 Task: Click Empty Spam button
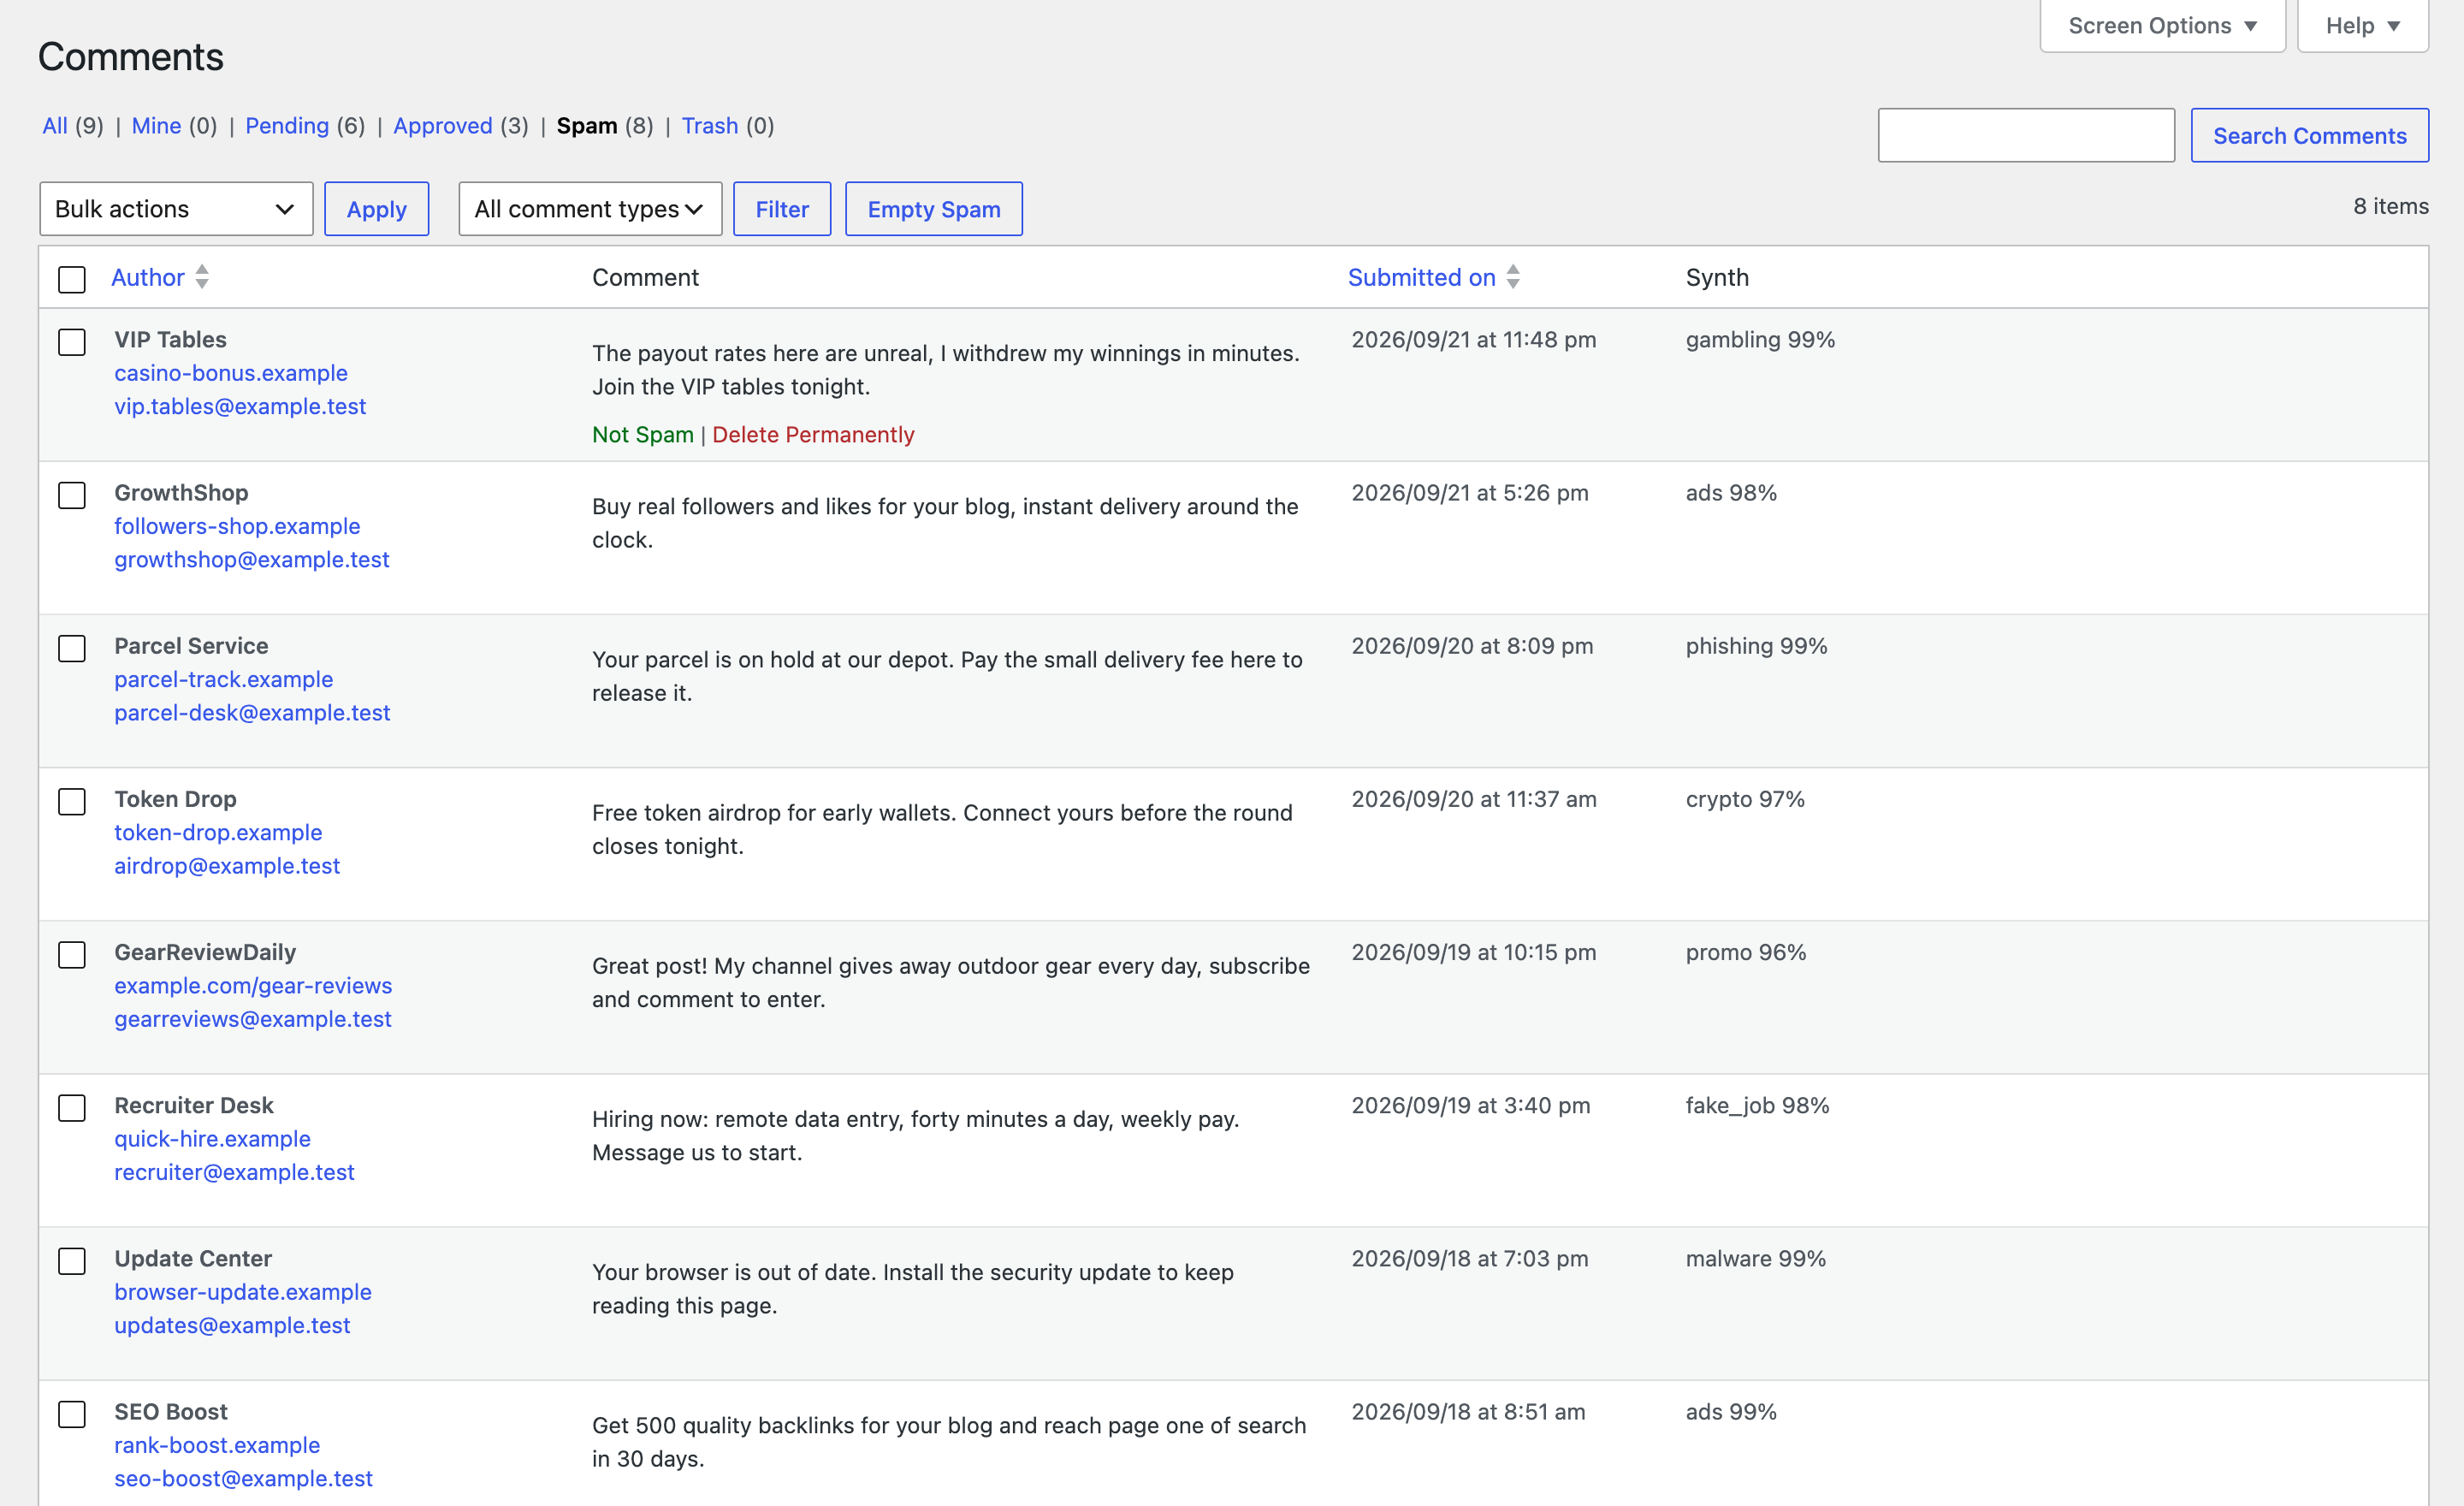934,209
